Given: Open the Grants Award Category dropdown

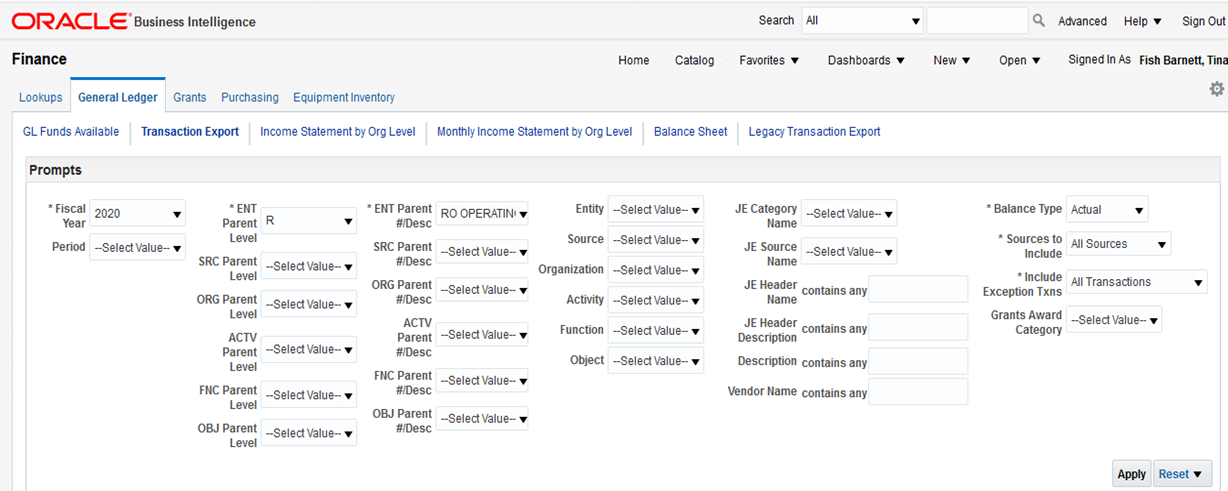Looking at the screenshot, I should 1114,320.
